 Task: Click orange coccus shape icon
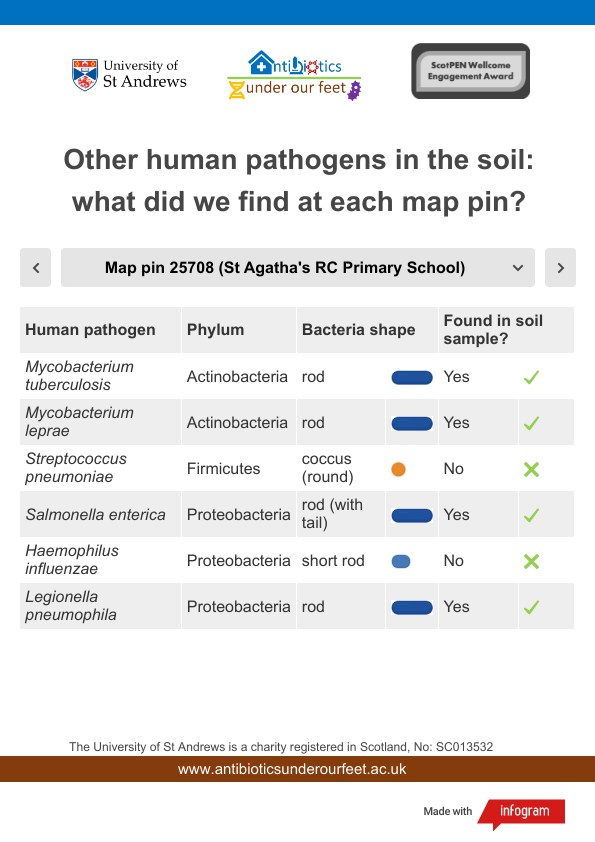coord(398,469)
